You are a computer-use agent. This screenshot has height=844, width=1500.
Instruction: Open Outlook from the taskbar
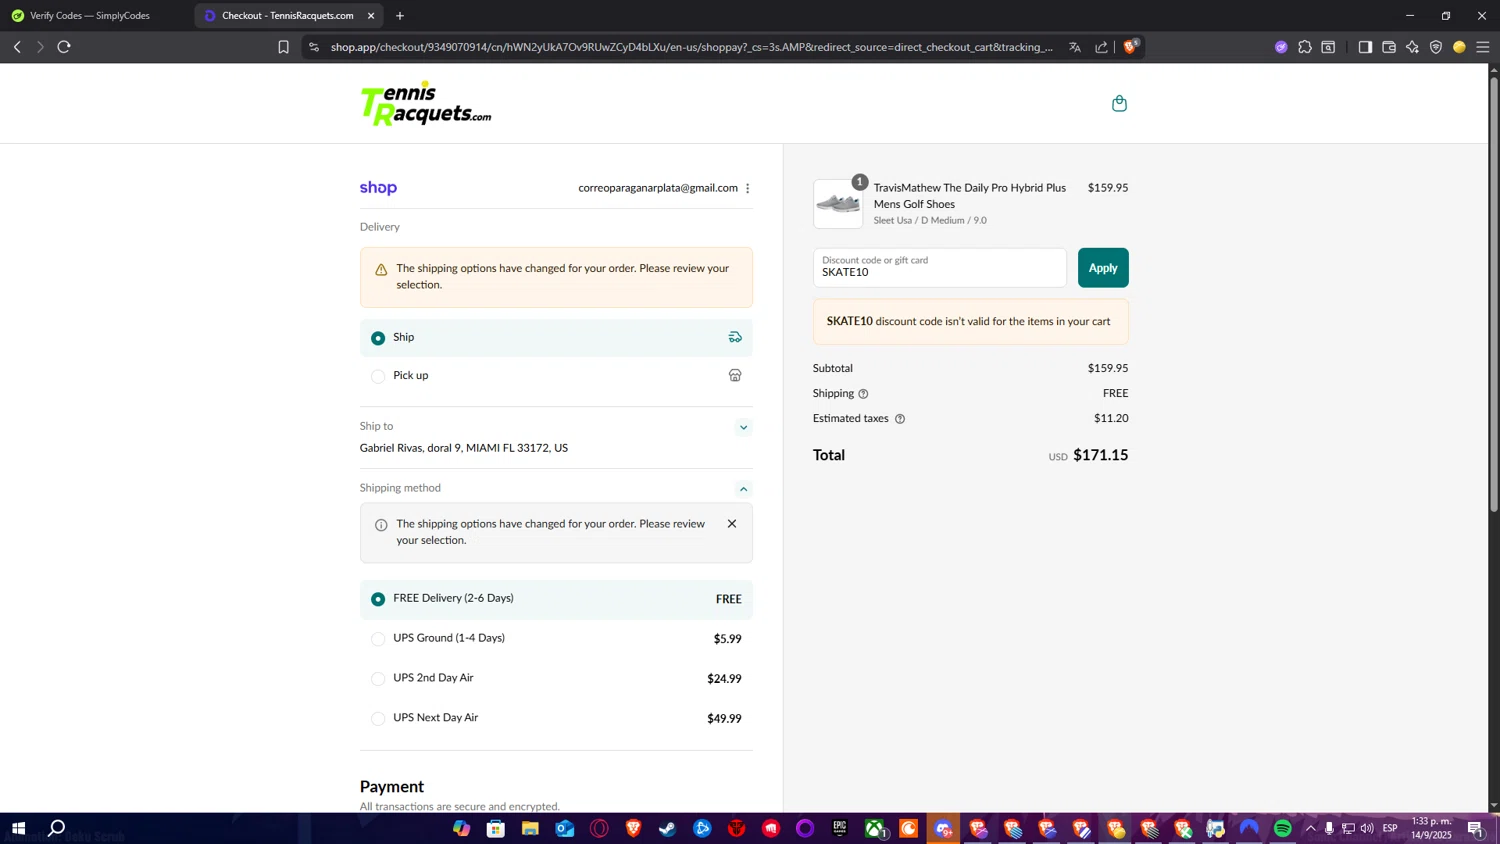pos(565,829)
